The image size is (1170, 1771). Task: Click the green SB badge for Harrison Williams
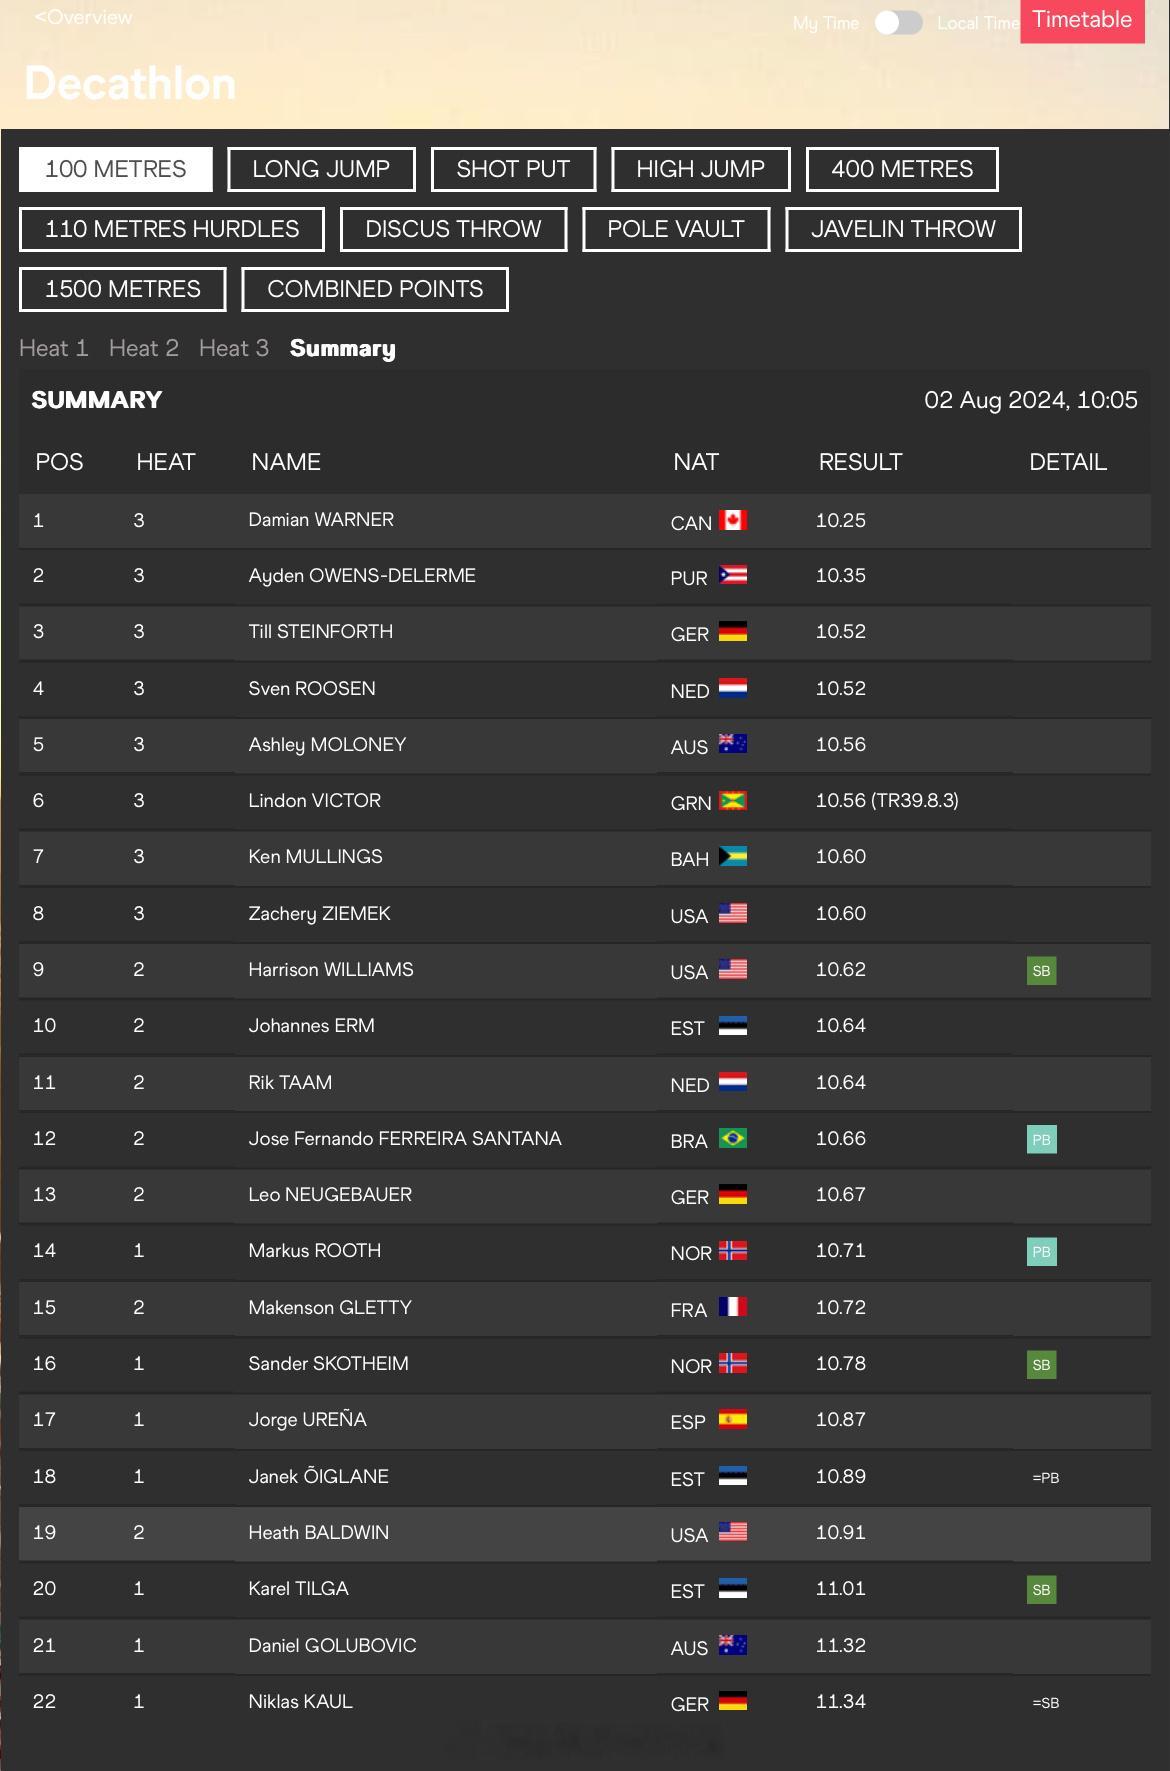pos(1041,970)
